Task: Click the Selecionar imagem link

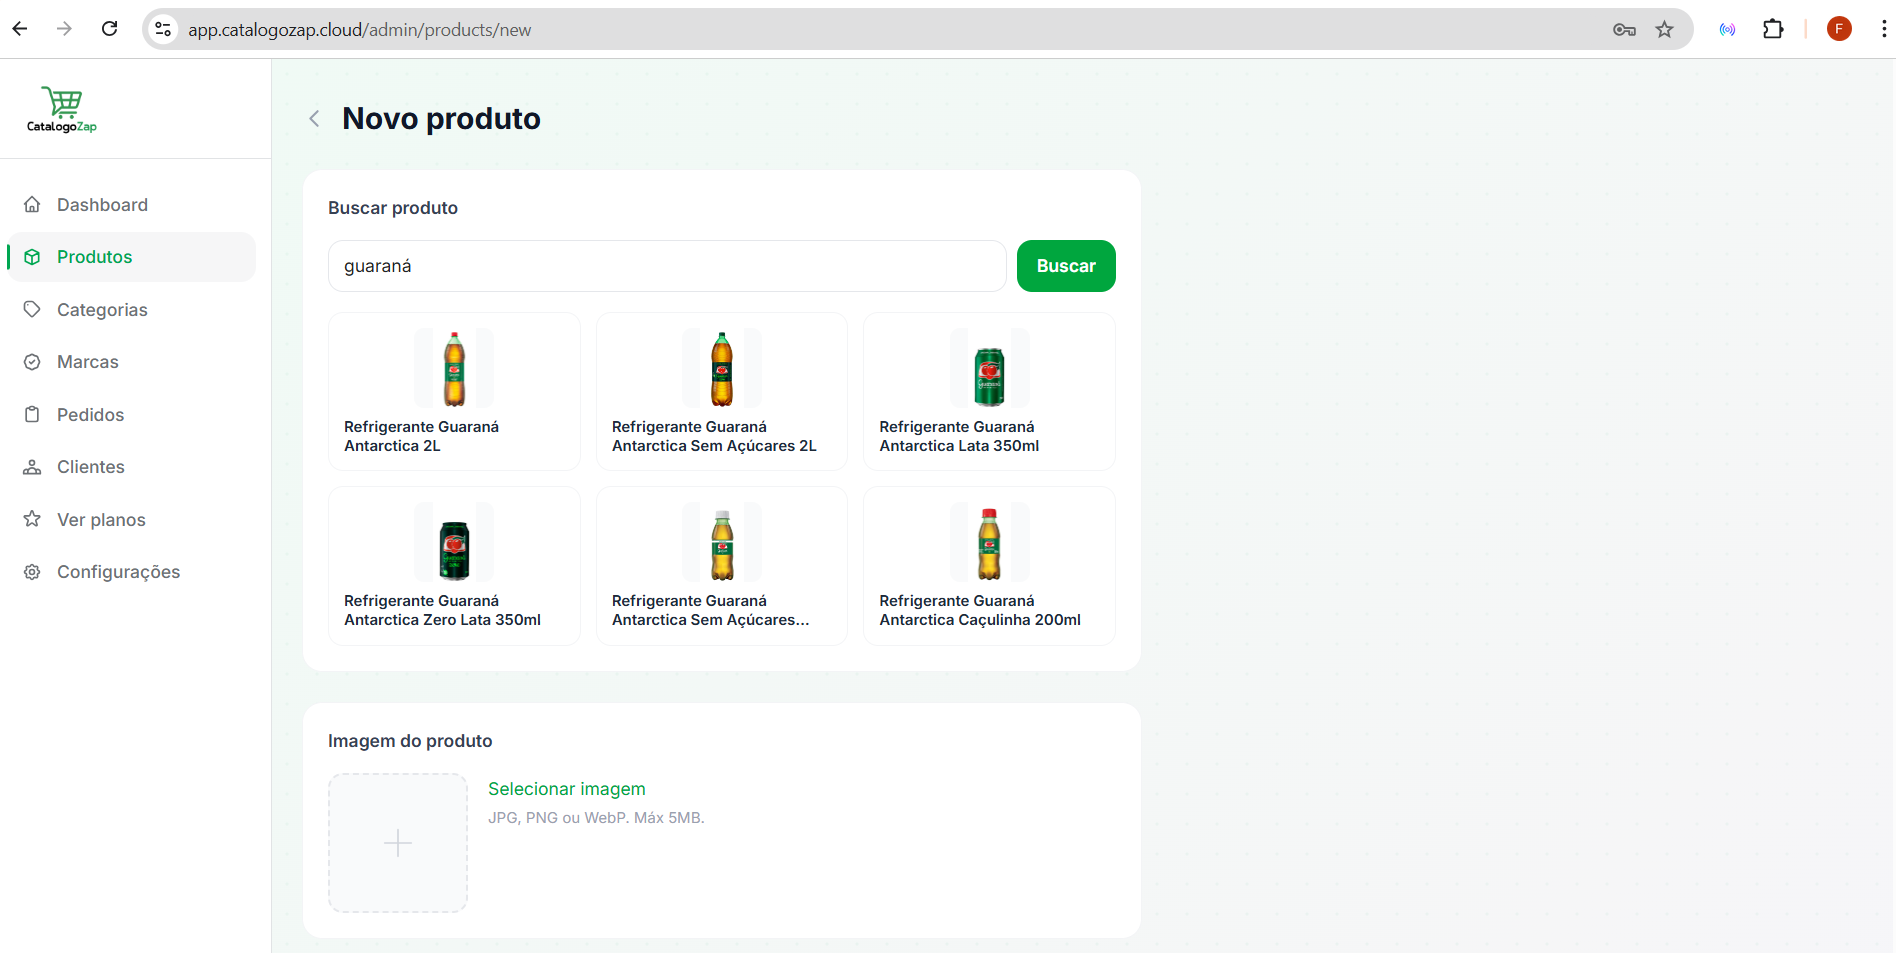Action: point(567,789)
